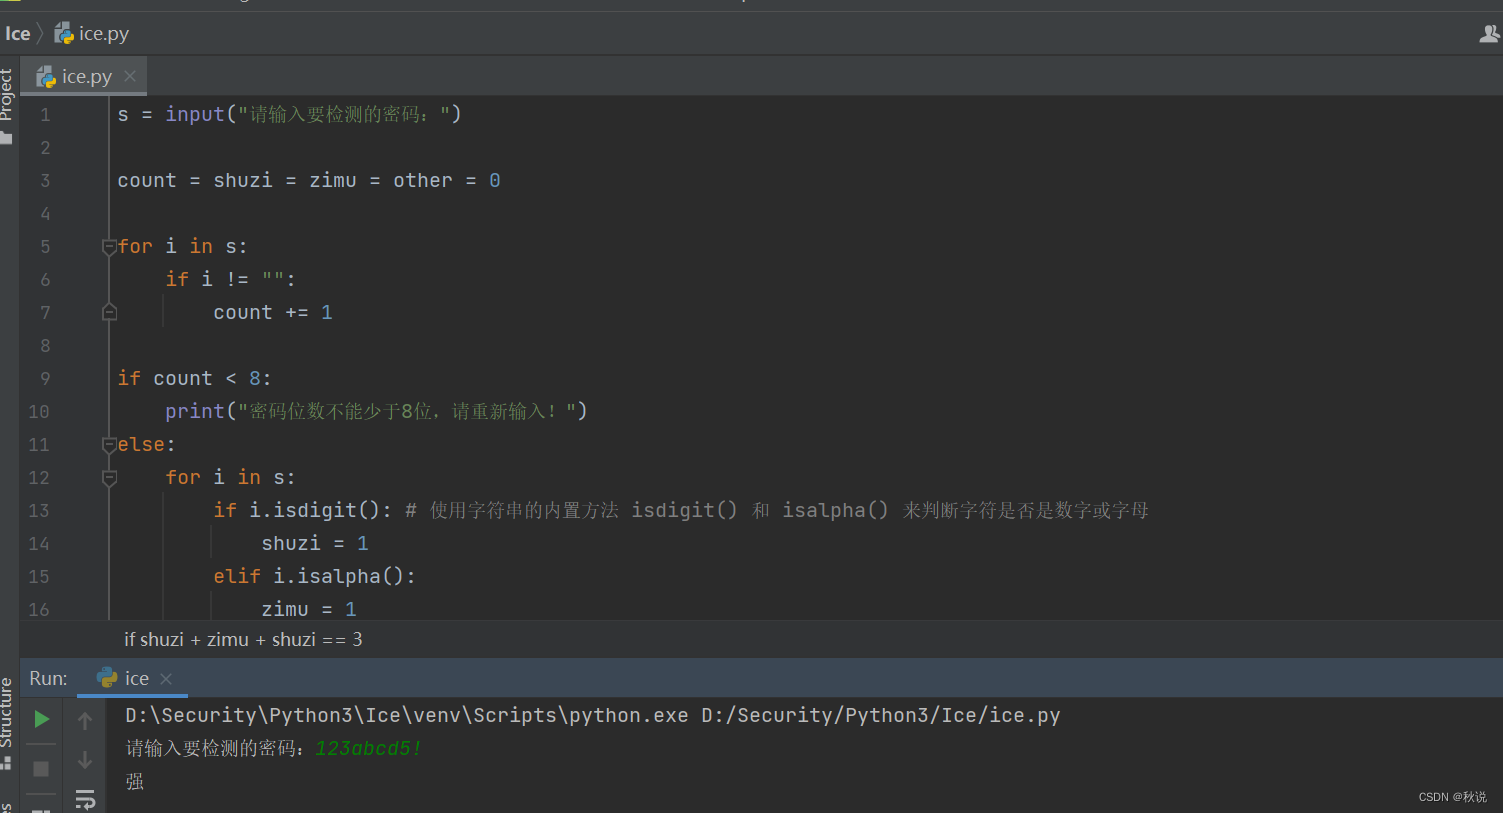Click the isdigit() isalpha() comment text
This screenshot has width=1503, height=813.
click(x=777, y=511)
